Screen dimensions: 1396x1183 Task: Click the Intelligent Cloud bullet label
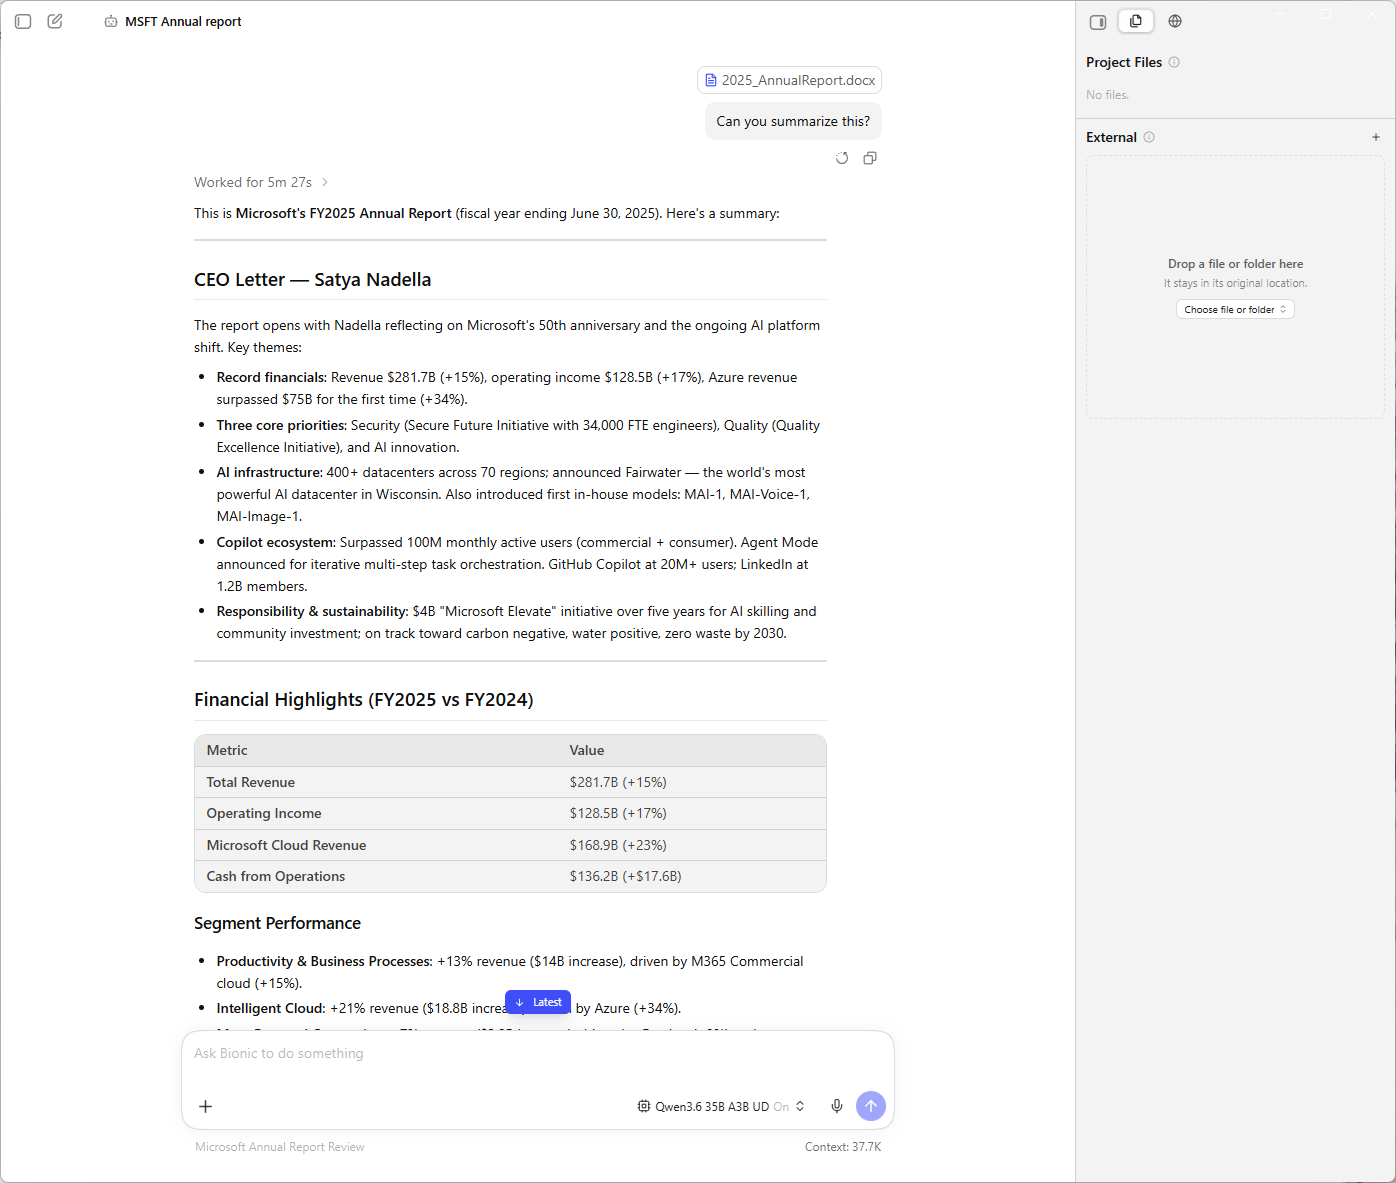point(271,1008)
